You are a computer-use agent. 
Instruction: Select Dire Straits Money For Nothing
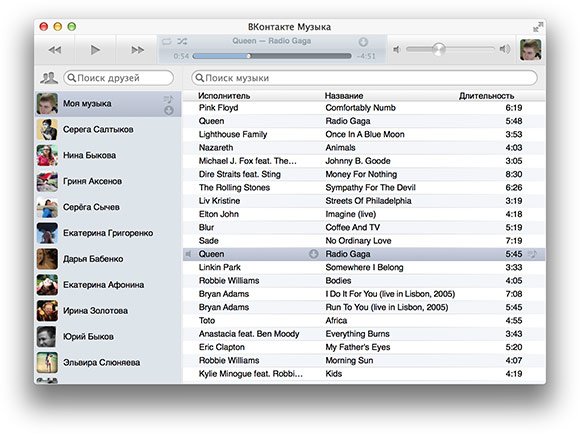point(364,174)
